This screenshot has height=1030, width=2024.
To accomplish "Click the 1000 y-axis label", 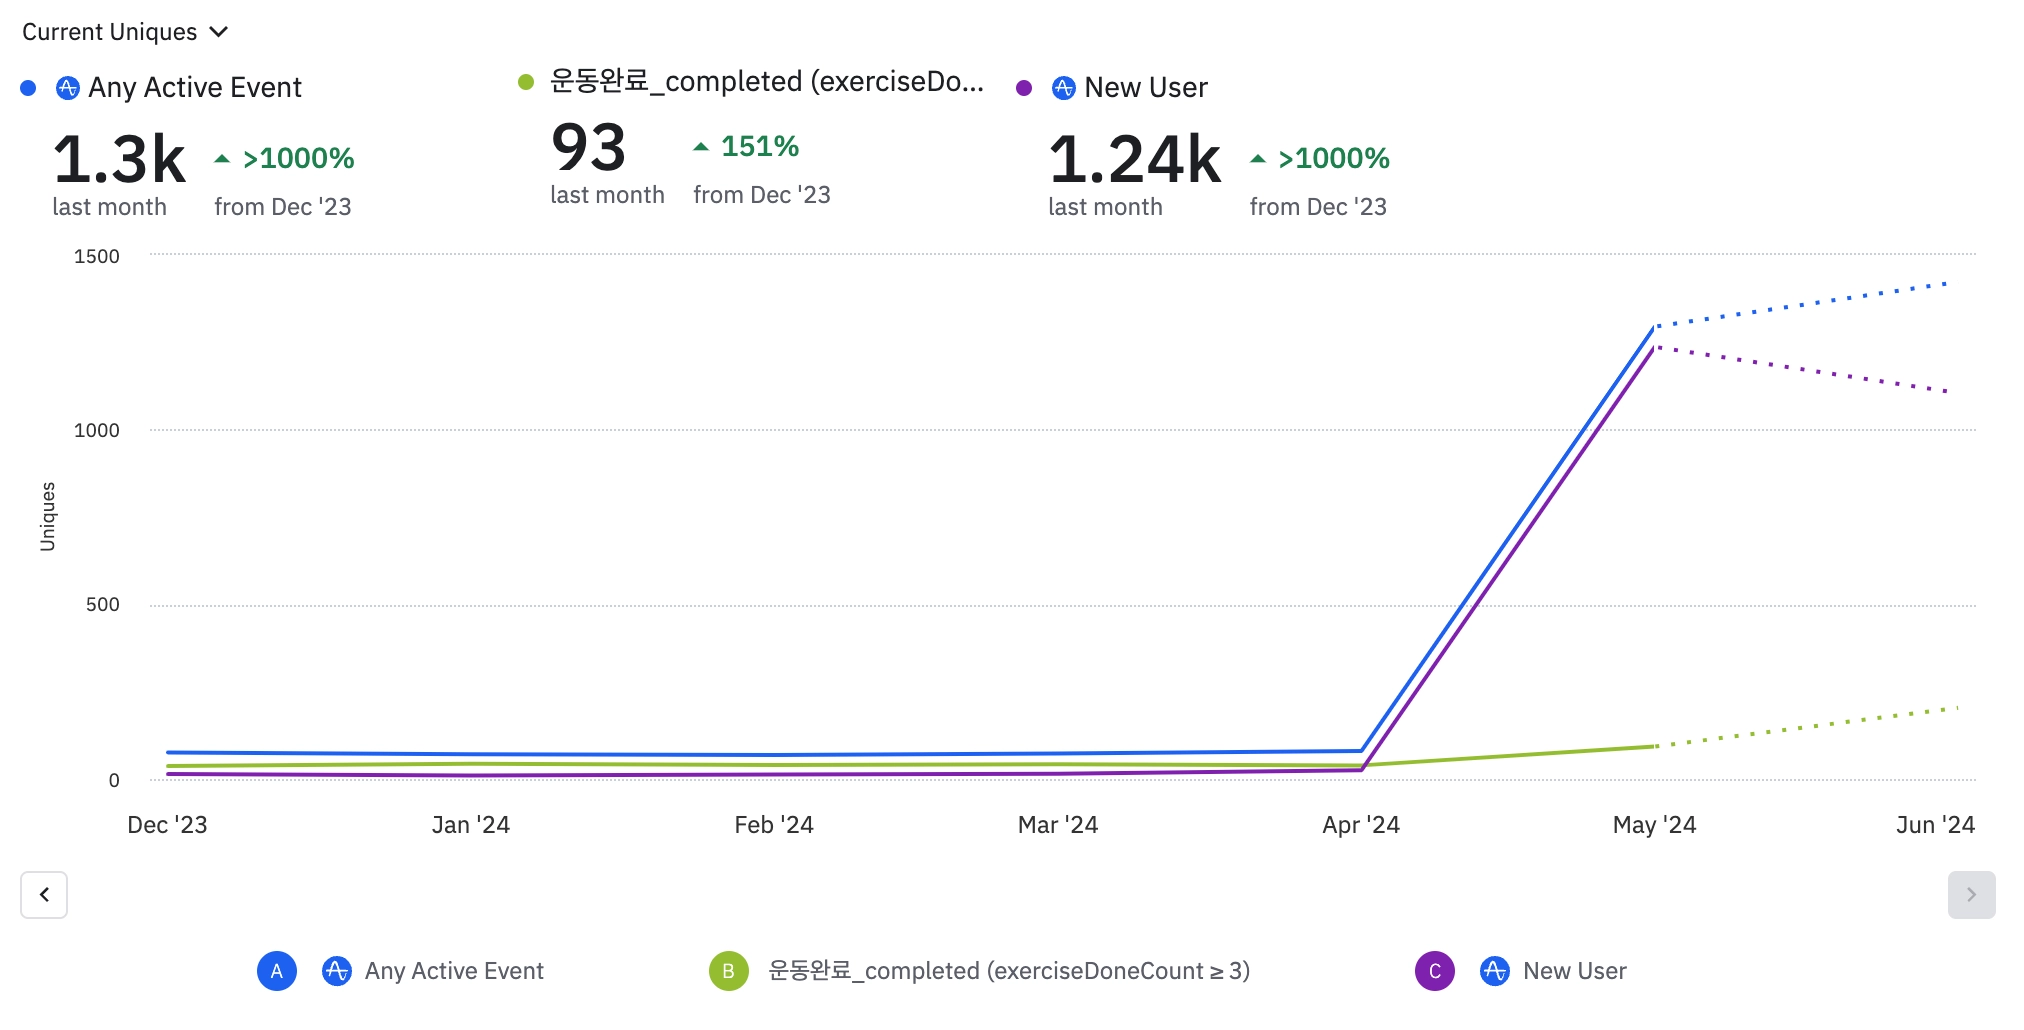I will click(x=97, y=430).
